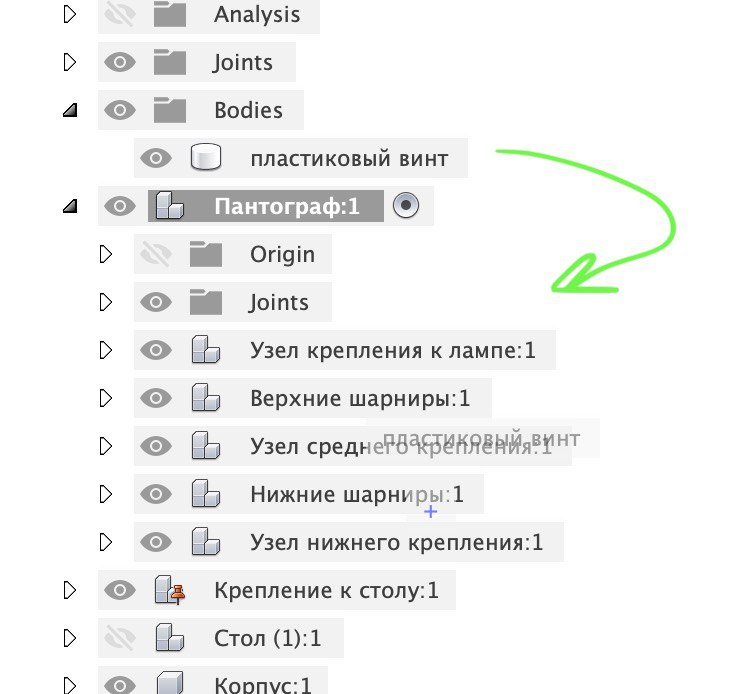Select the Узел нижнего крепления:1 item
732x694 pixels.
(396, 543)
